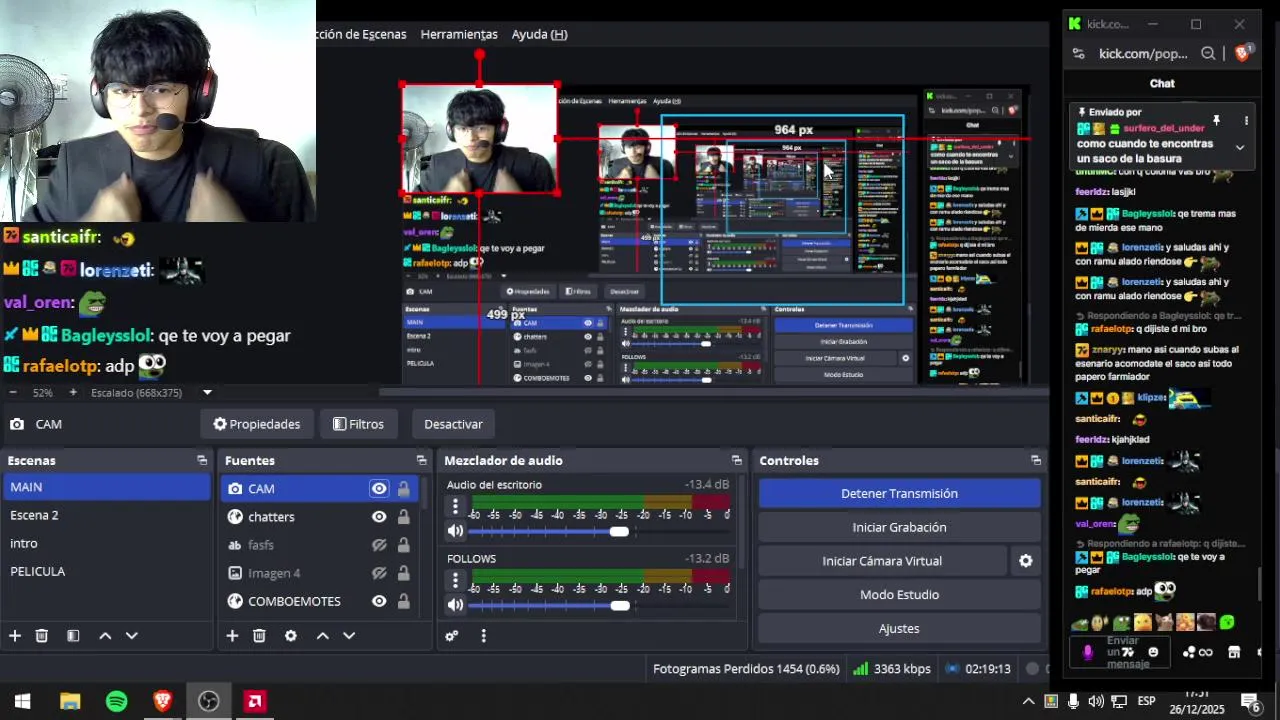
Task: Mute the FOLLOWS audio channel
Action: pos(455,605)
